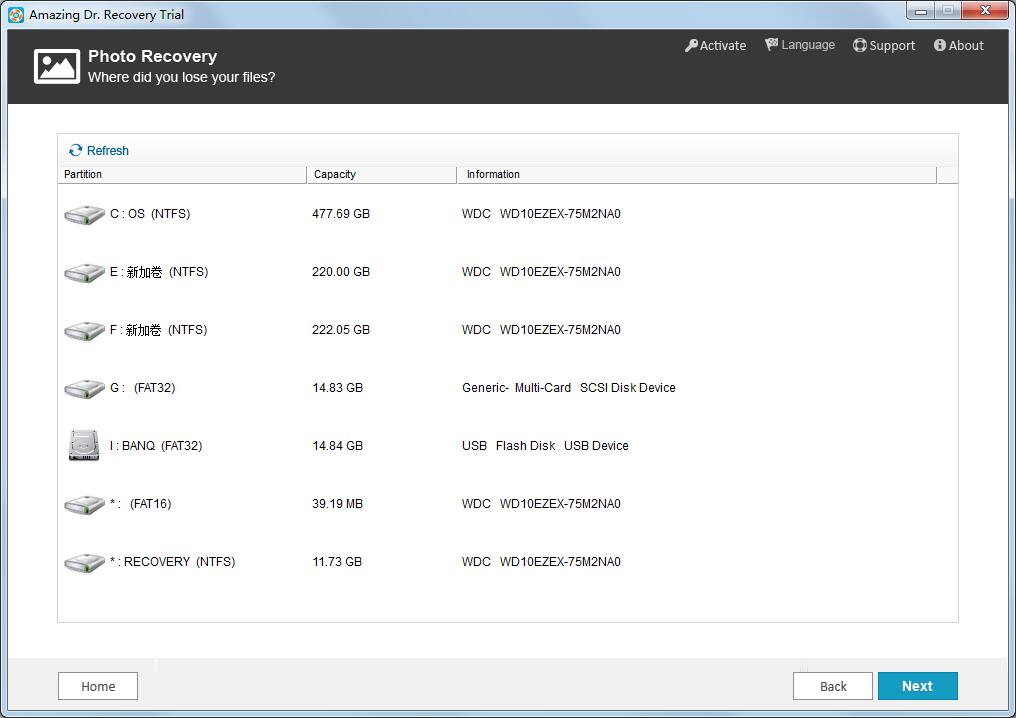Viewport: 1016px width, 718px height.
Task: Click the Home button
Action: coord(98,686)
